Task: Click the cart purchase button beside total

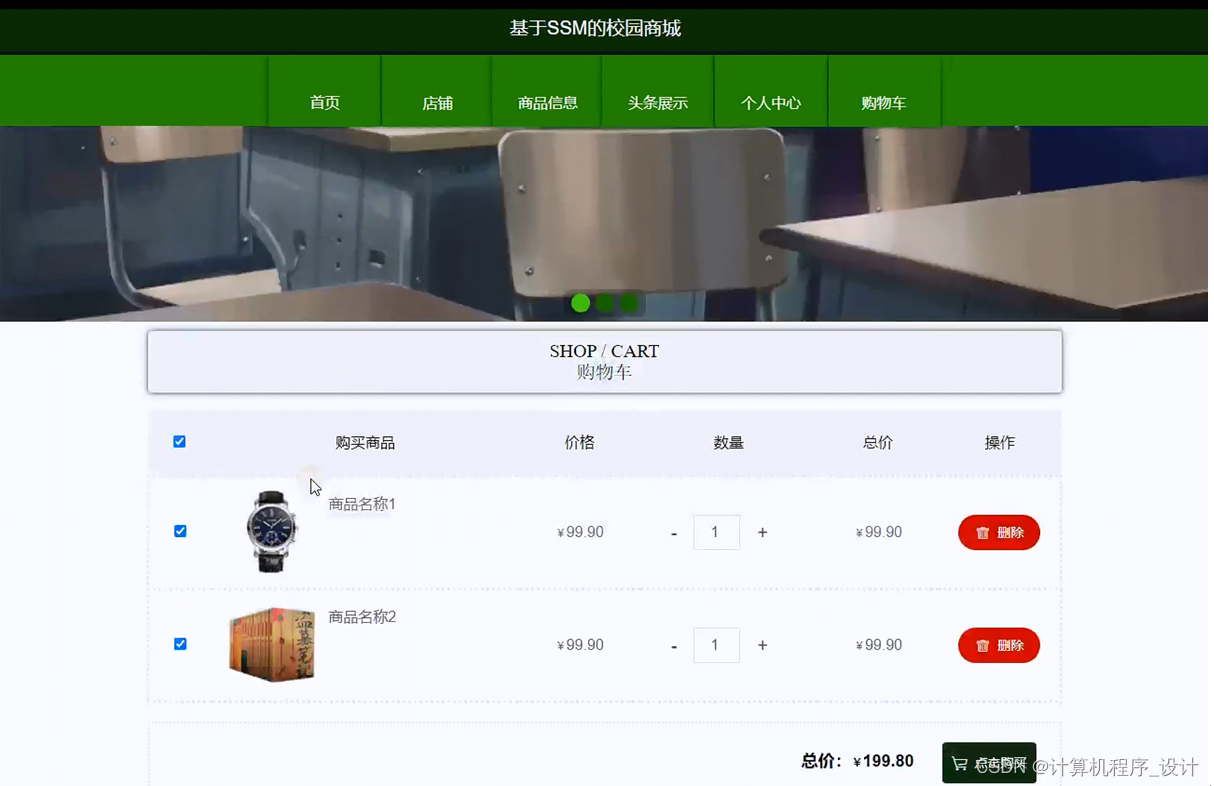Action: click(x=989, y=763)
